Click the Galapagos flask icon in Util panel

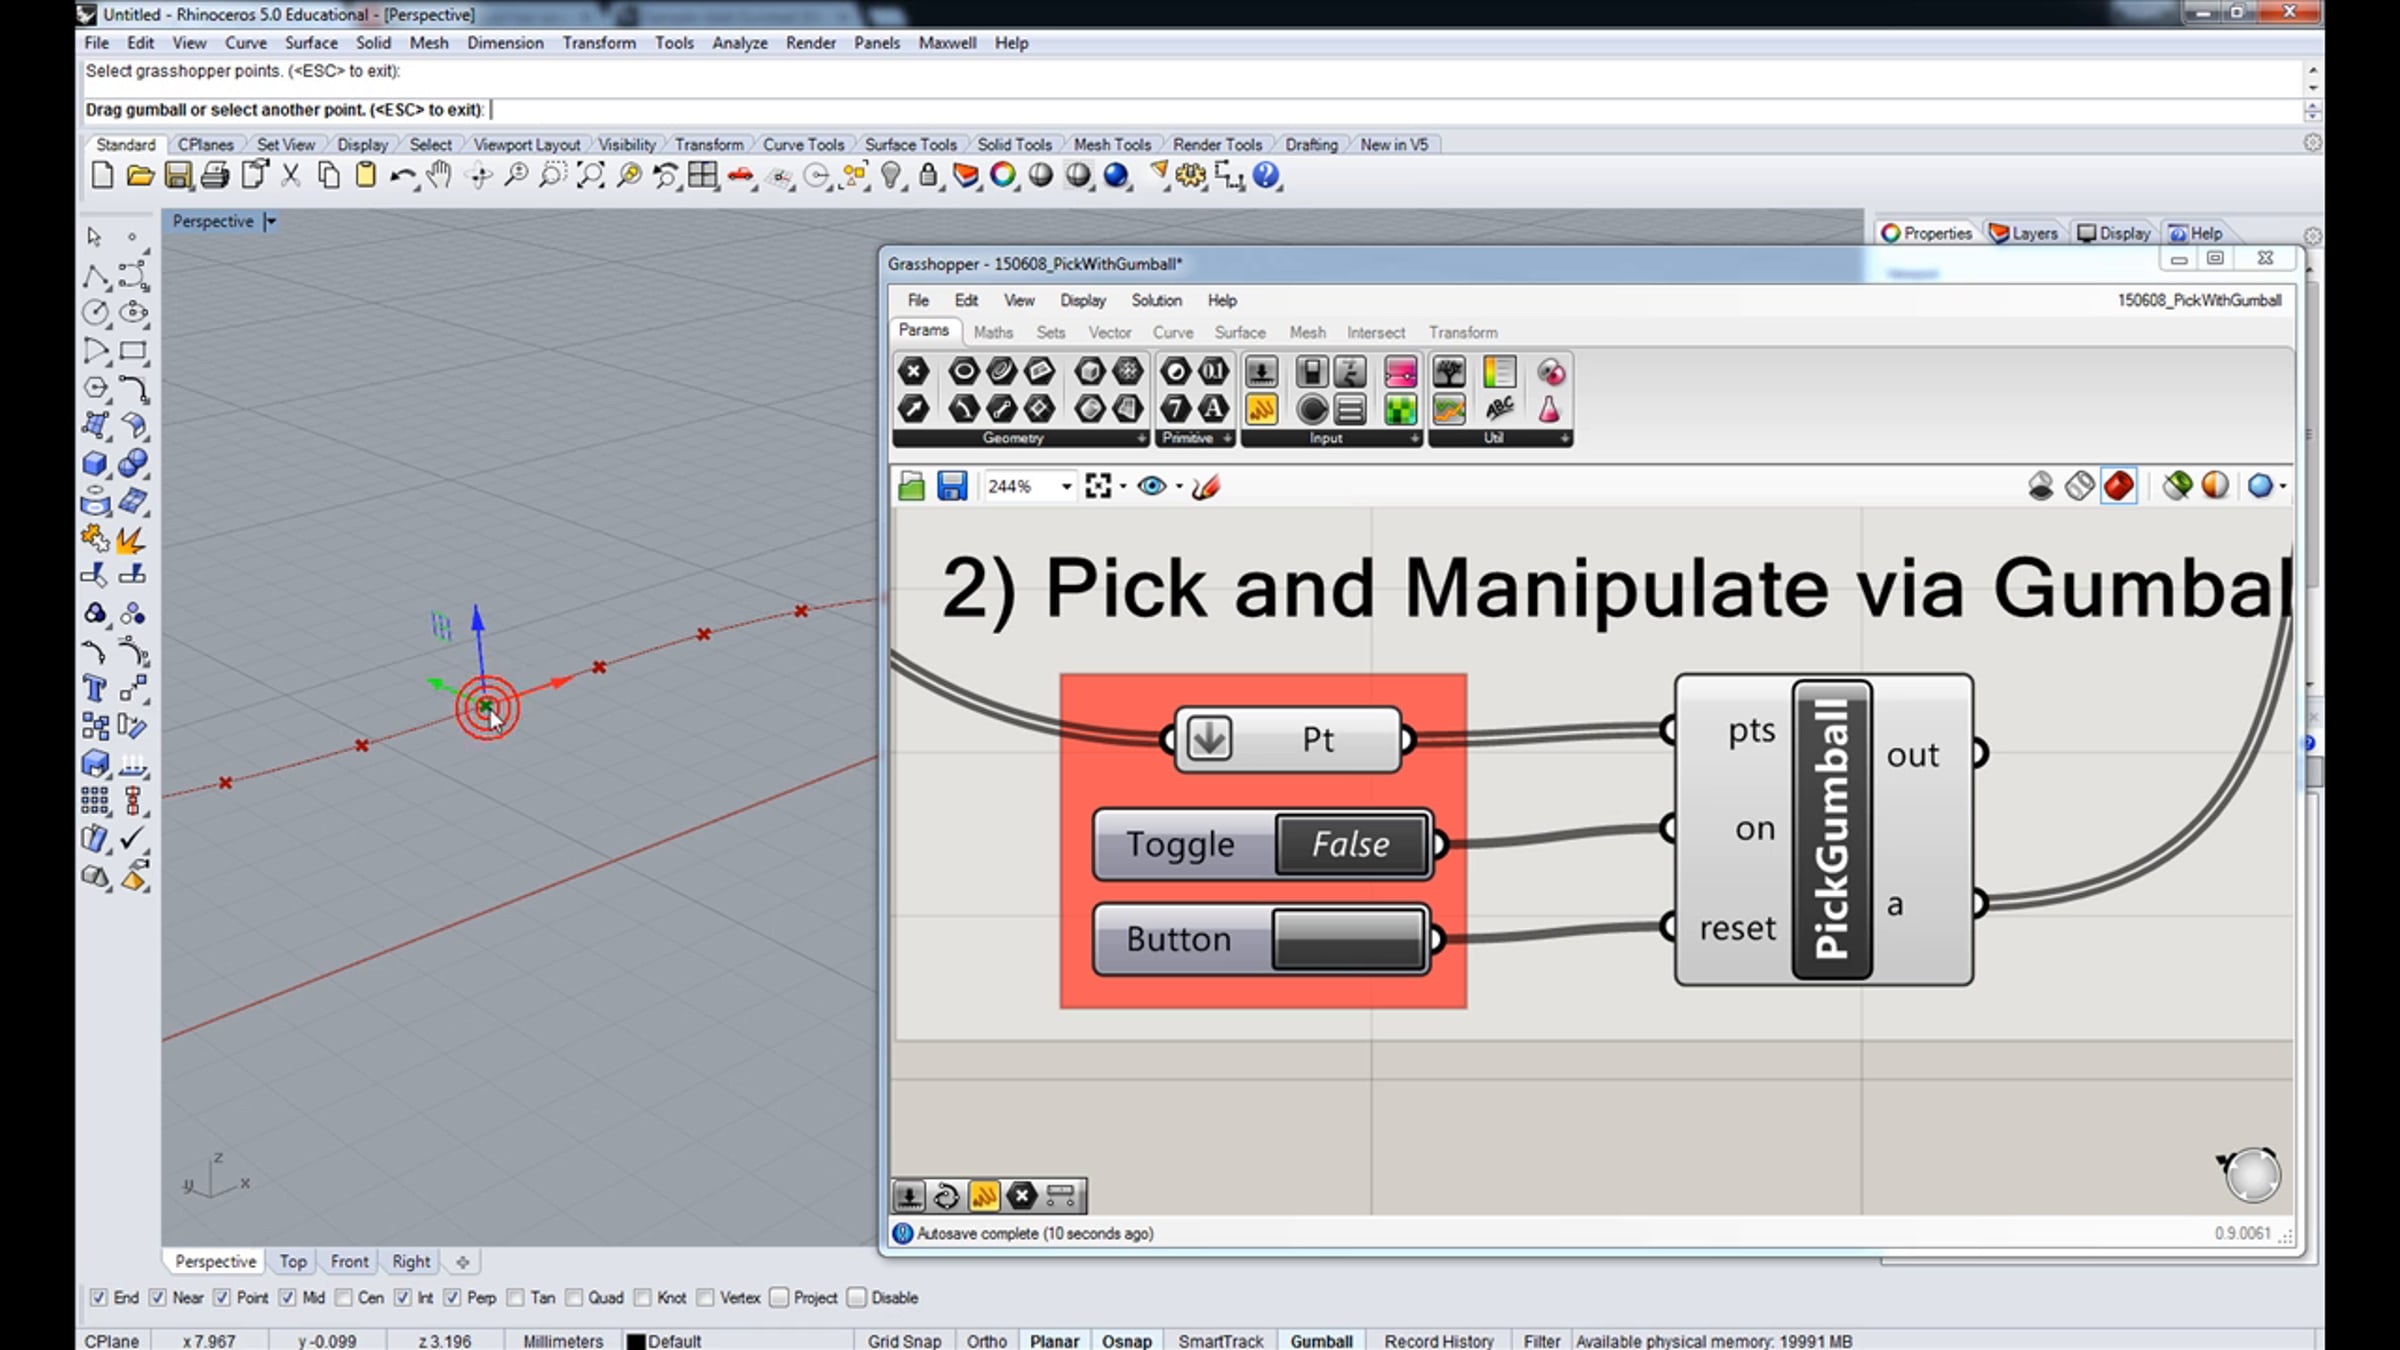tap(1549, 409)
